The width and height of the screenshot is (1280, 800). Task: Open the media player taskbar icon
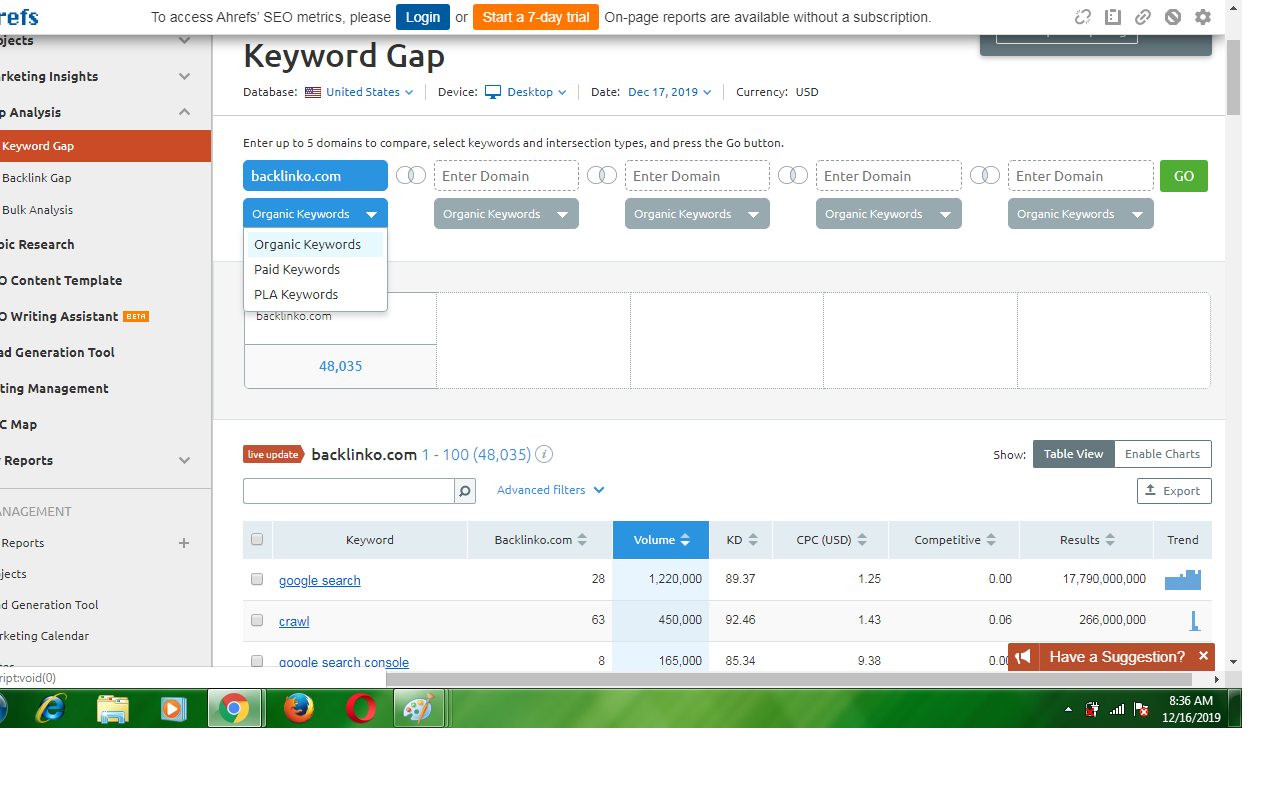[x=173, y=709]
